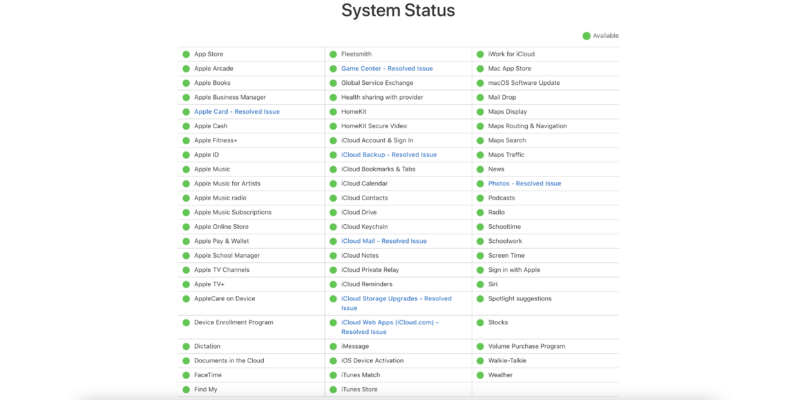Click the status dot beside Apple Music
This screenshot has width=800, height=400.
click(186, 169)
